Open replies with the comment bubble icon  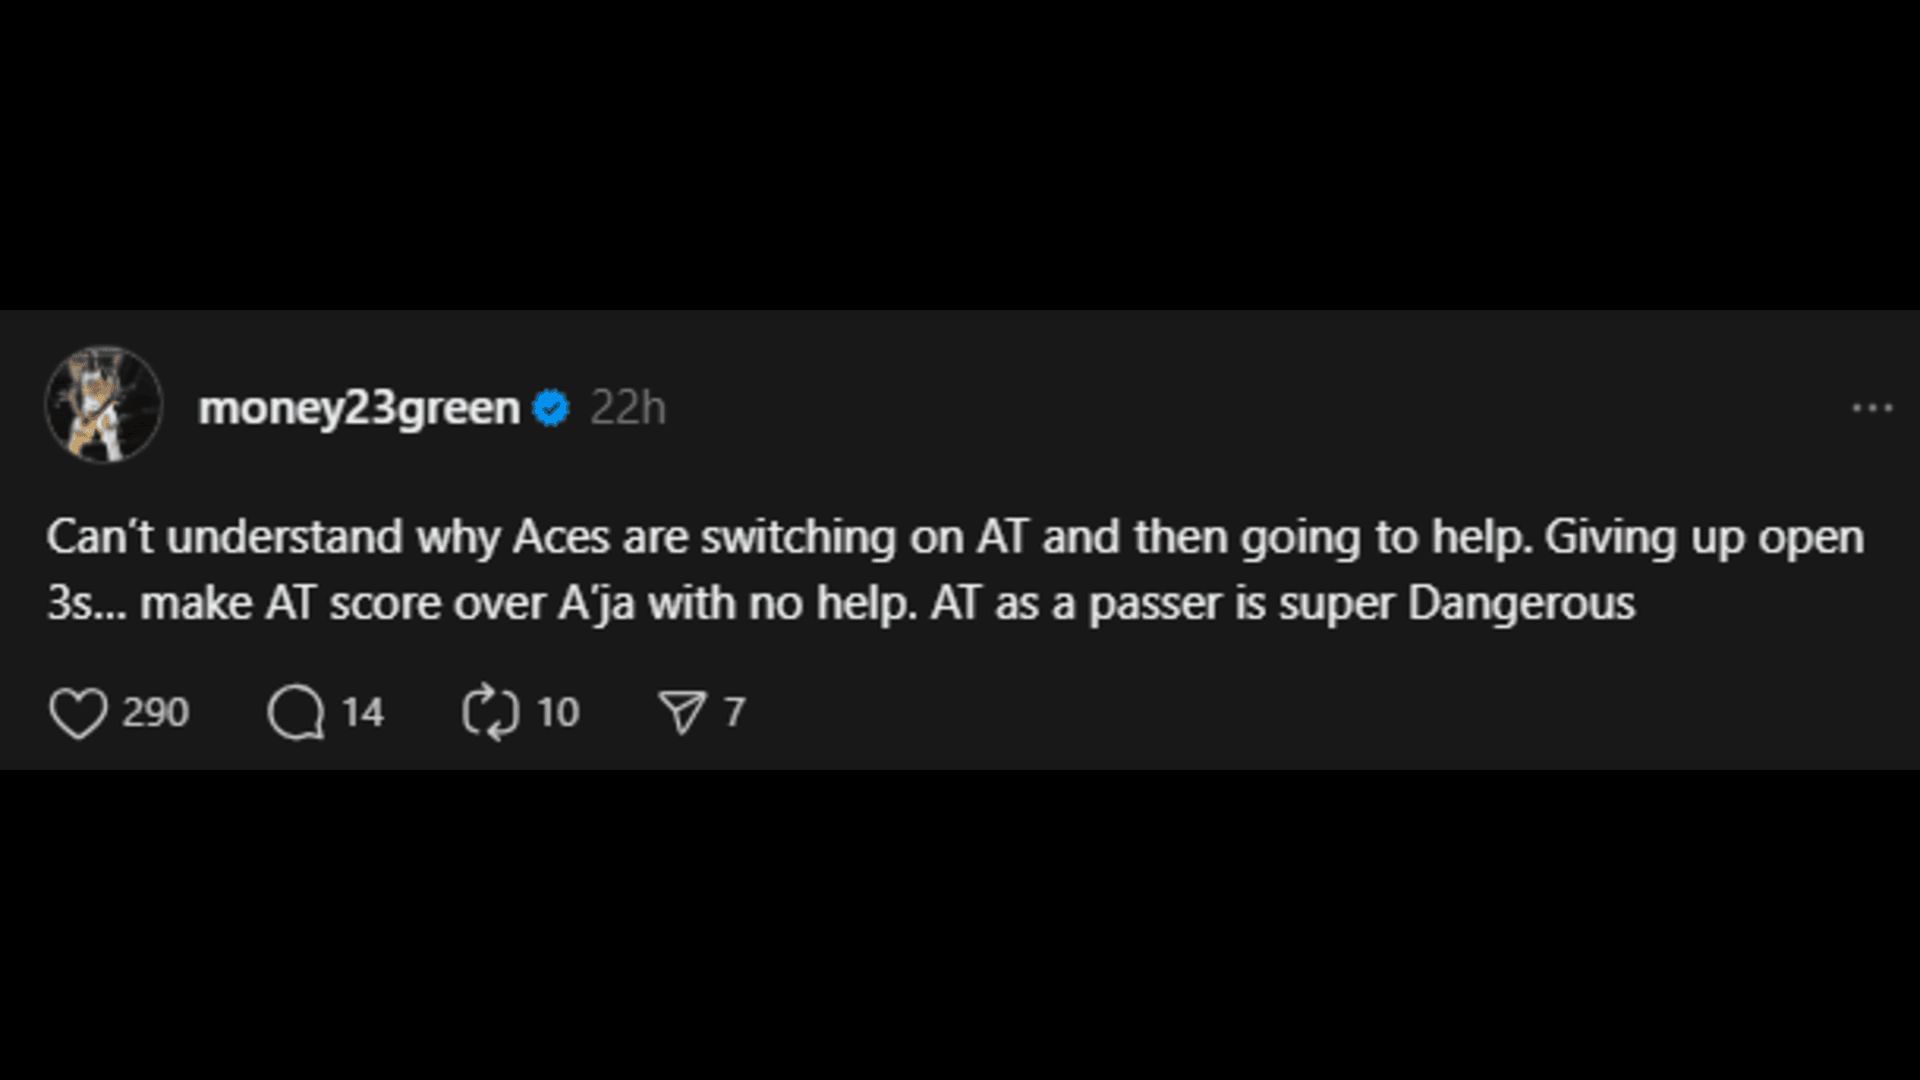pyautogui.click(x=296, y=713)
